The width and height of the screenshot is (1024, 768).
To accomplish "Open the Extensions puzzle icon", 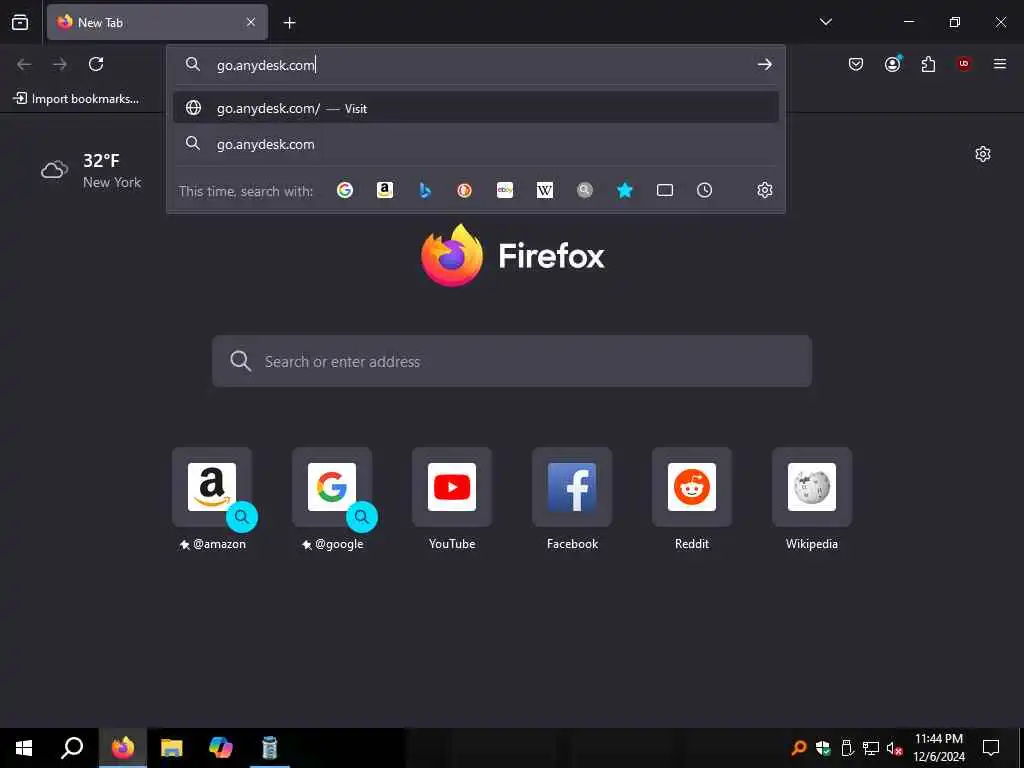I will click(x=928, y=64).
